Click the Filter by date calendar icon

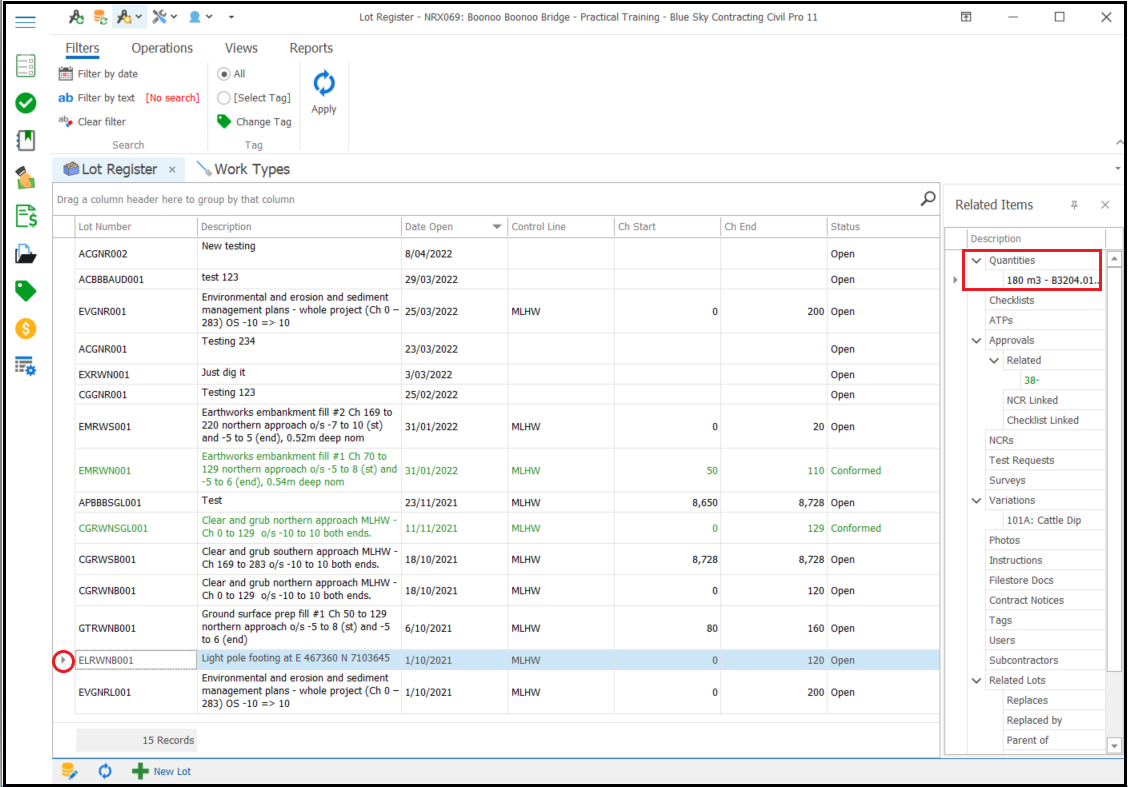[x=65, y=73]
